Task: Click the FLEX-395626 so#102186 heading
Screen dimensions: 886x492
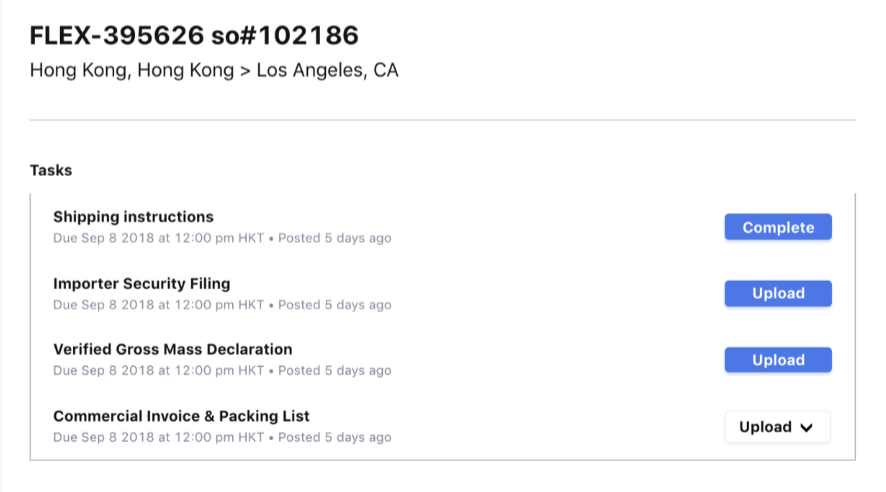Action: click(194, 36)
